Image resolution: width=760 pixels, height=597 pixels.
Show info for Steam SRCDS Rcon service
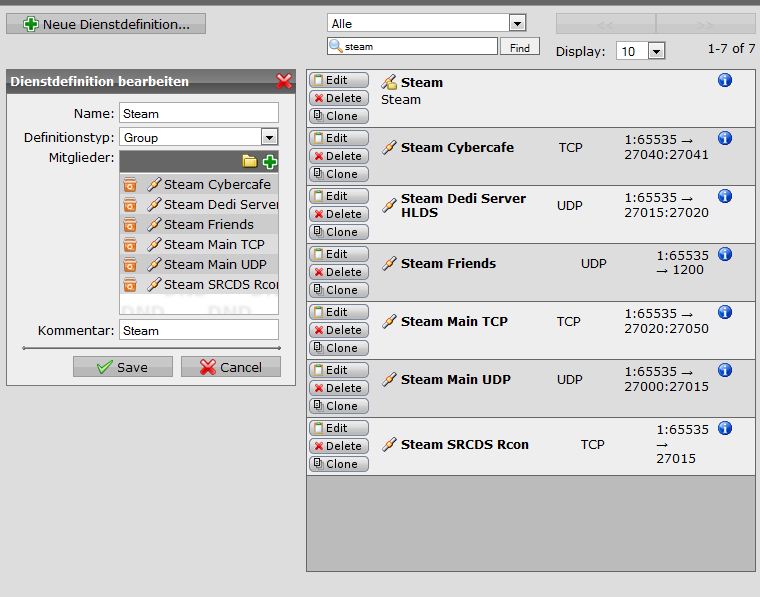(x=725, y=429)
